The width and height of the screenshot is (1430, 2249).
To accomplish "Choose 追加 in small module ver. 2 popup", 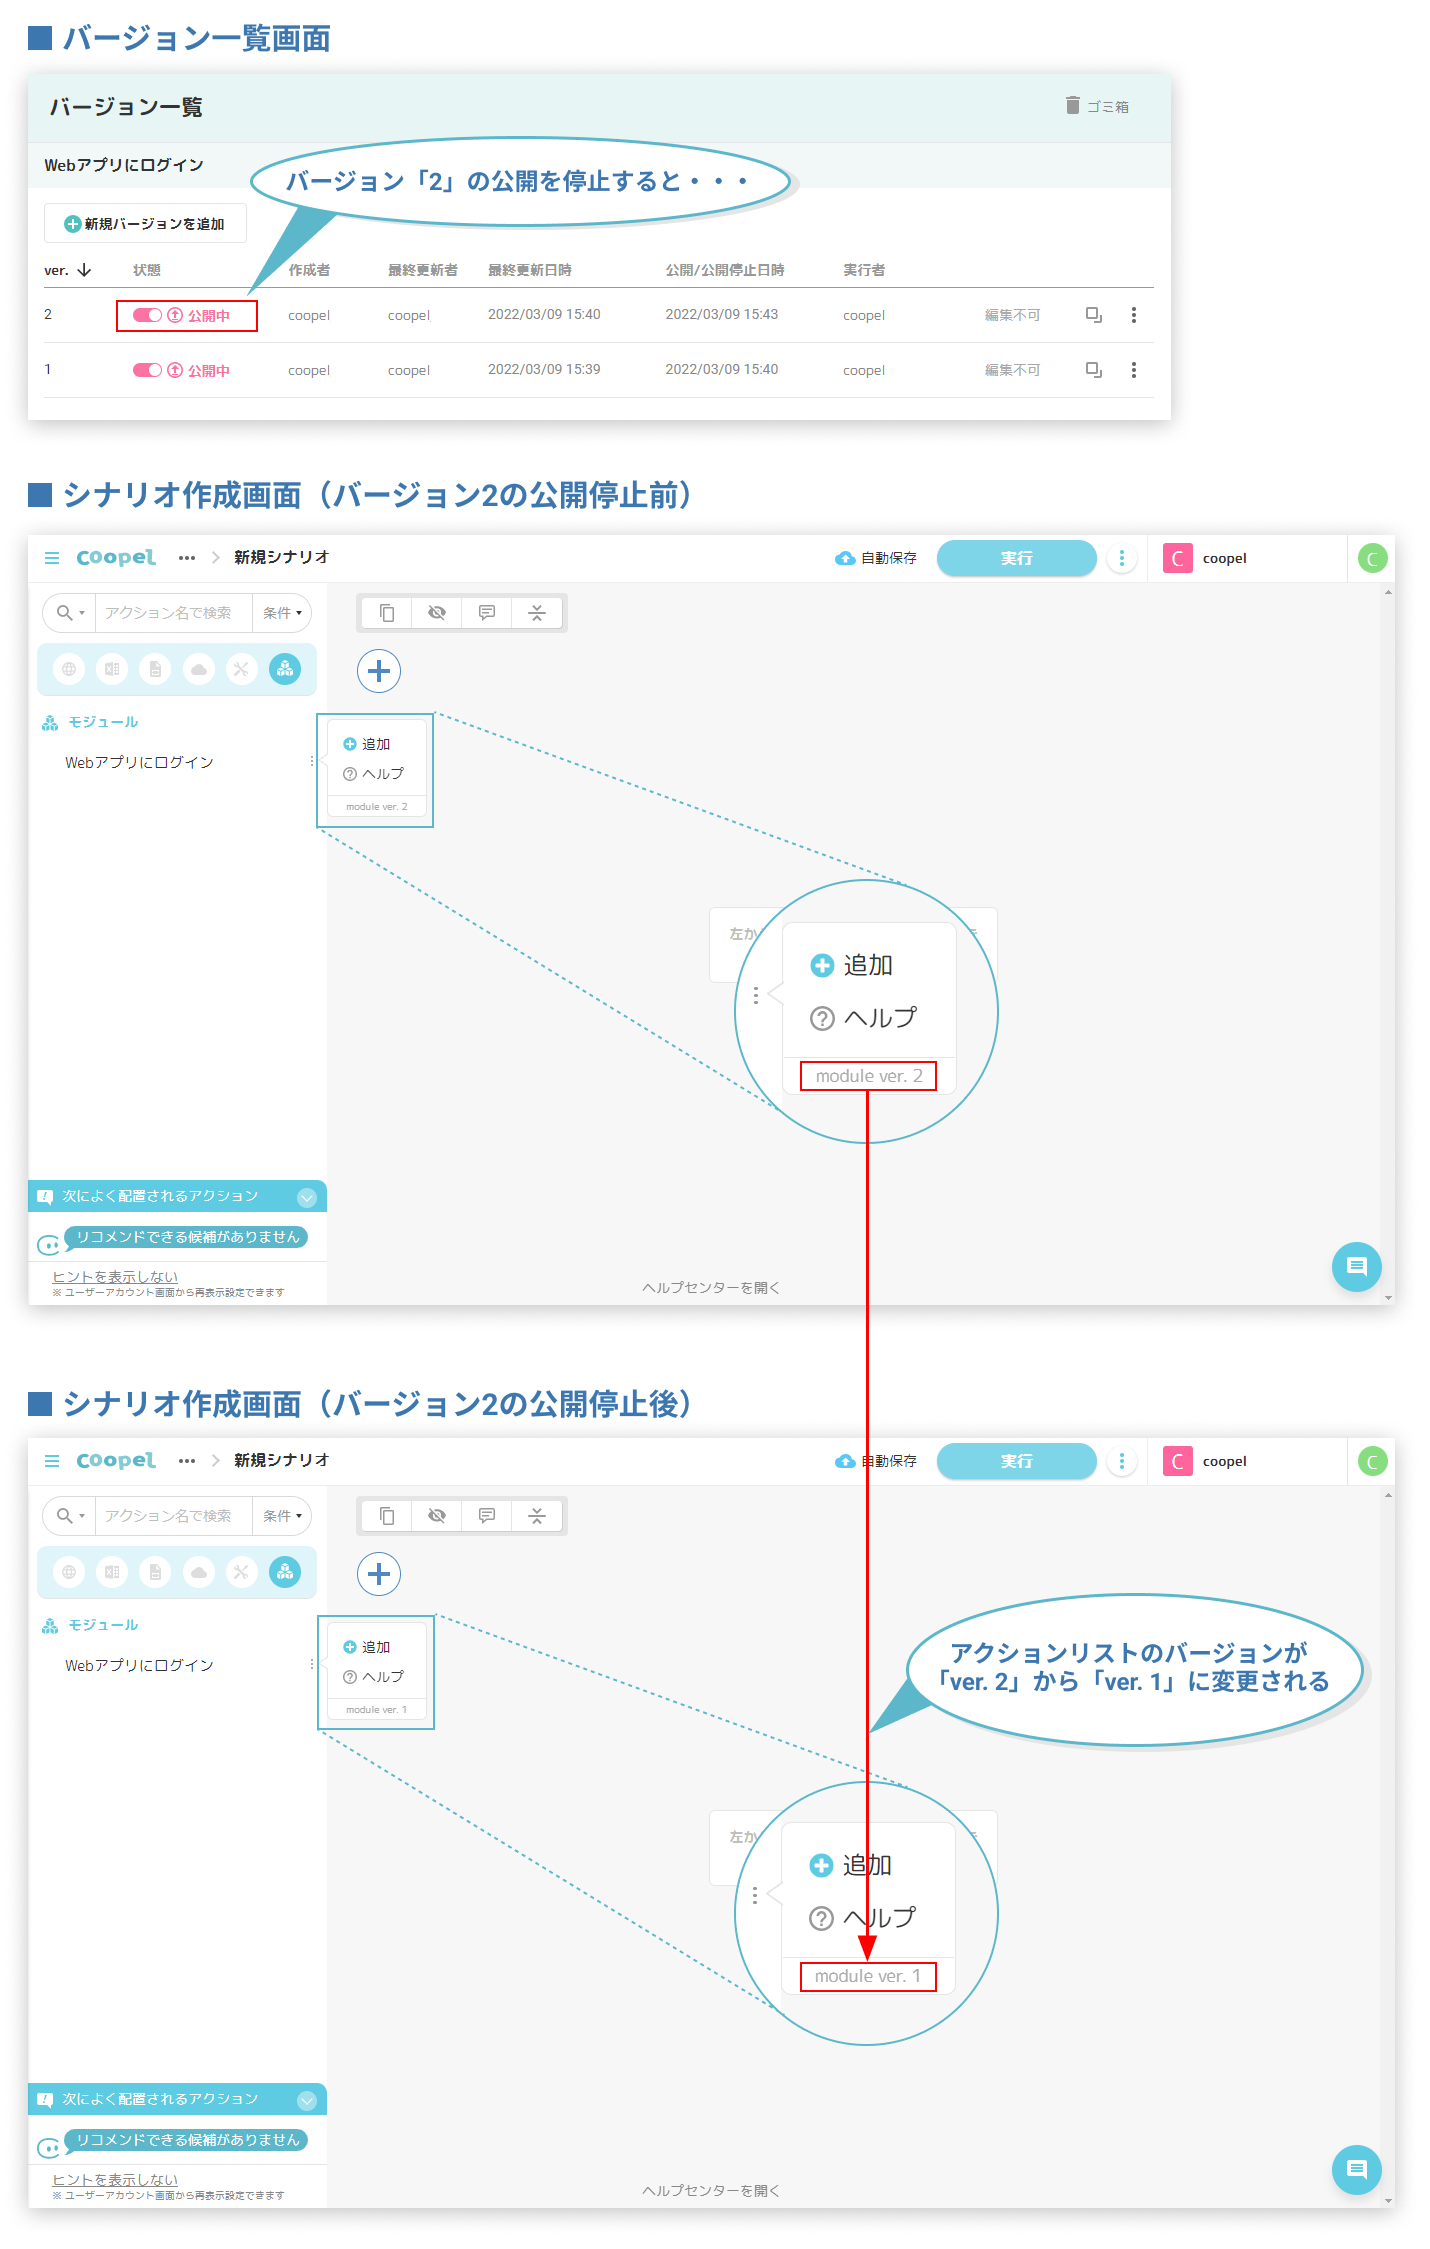I will [367, 744].
